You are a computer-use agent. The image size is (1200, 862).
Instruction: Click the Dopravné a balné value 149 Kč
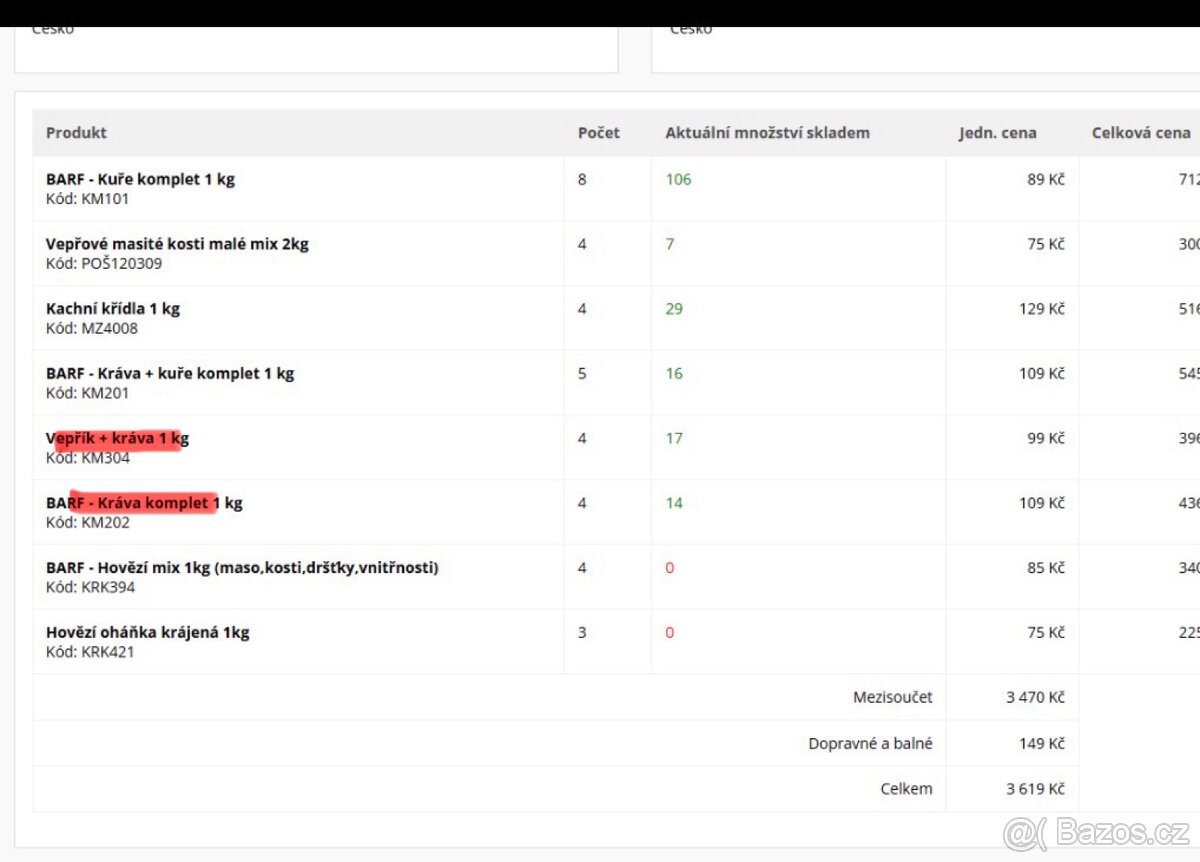[1042, 743]
